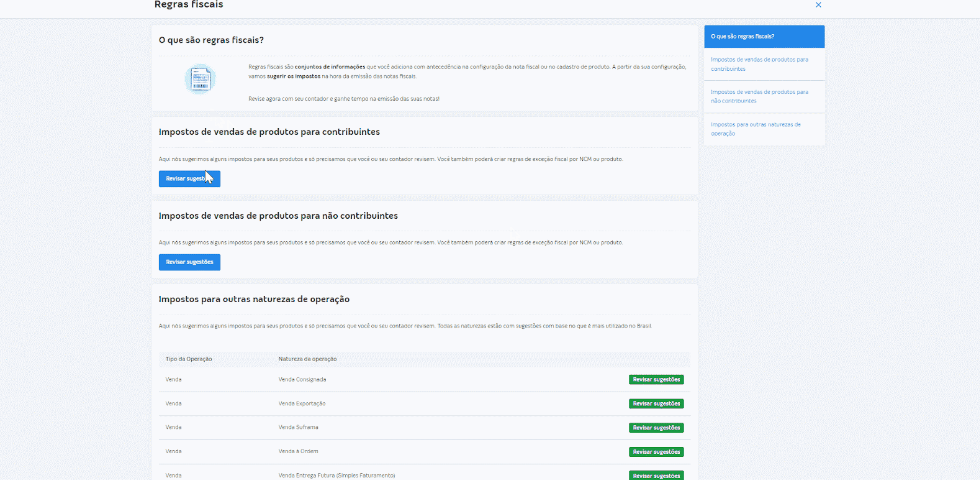Screen dimensions: 980x480
Task: Review suggestions for Venda Exportação
Action: pyautogui.click(x=656, y=404)
